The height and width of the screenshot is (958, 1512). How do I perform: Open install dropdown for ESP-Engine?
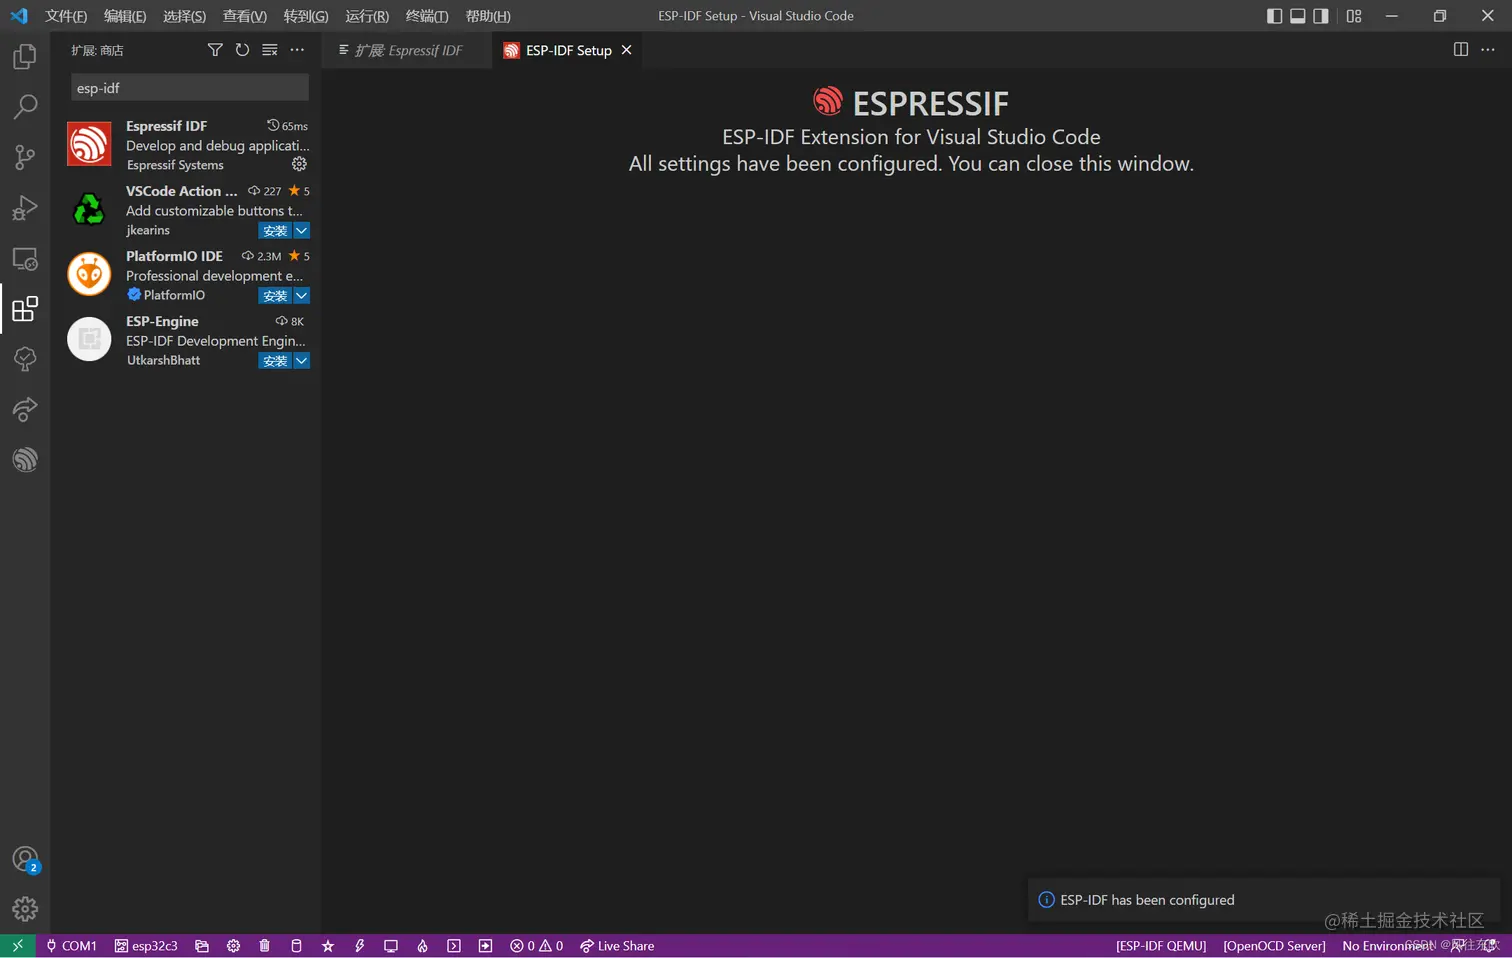coord(301,360)
